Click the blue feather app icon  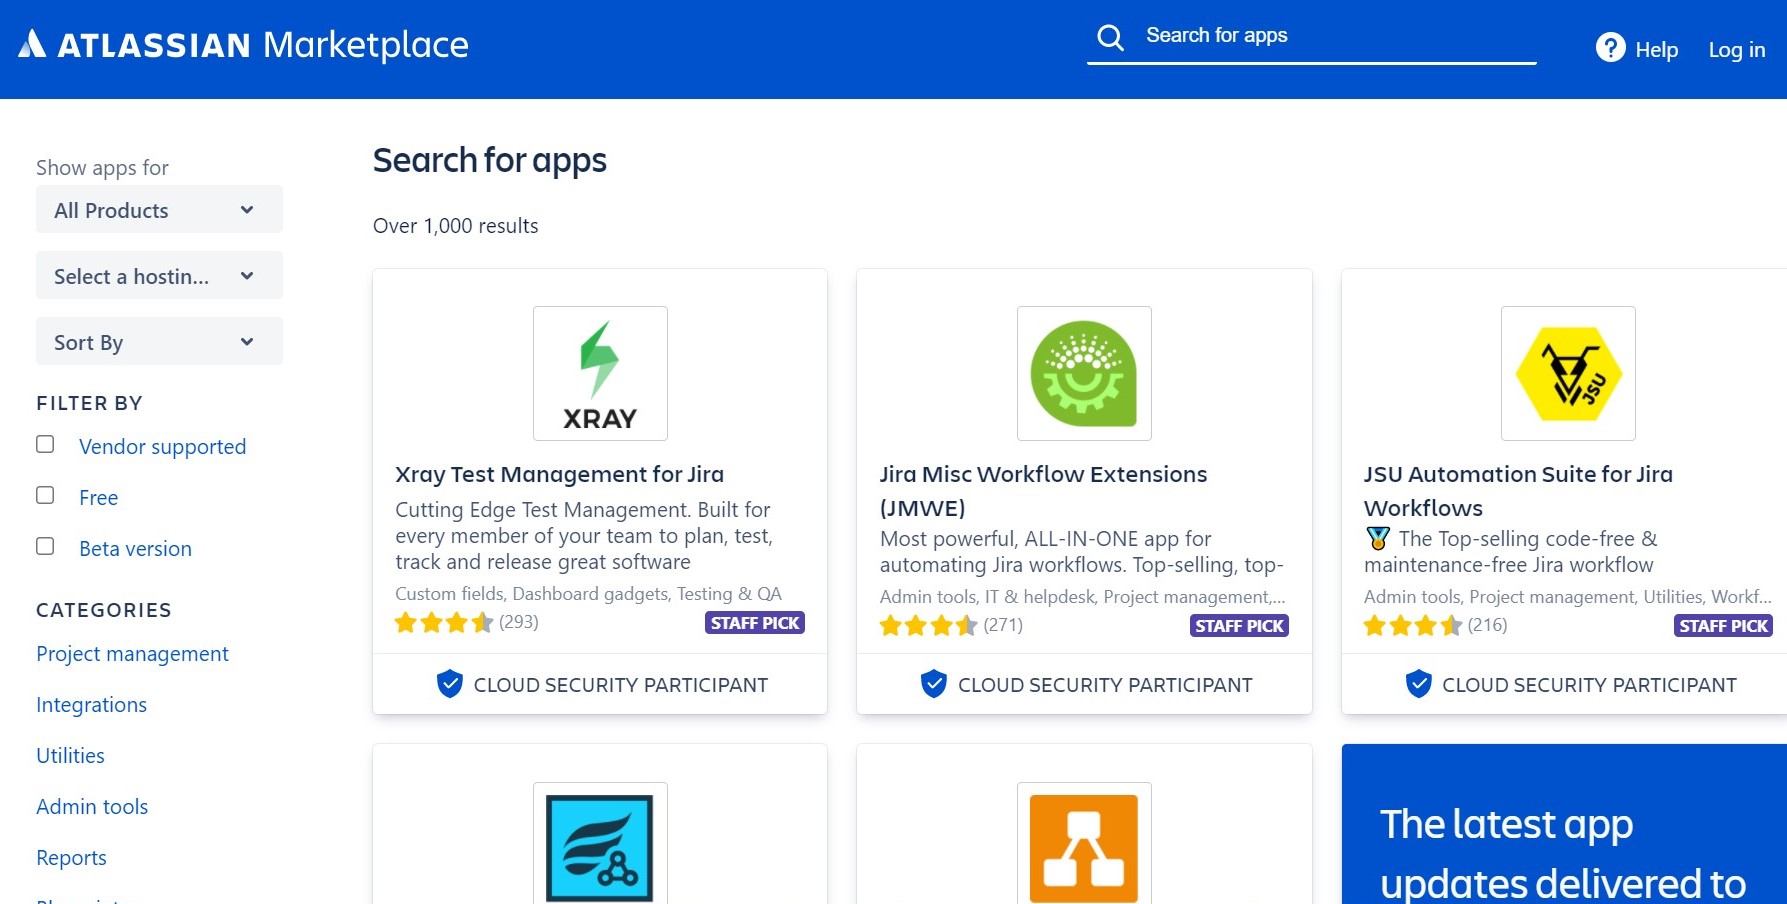coord(600,845)
